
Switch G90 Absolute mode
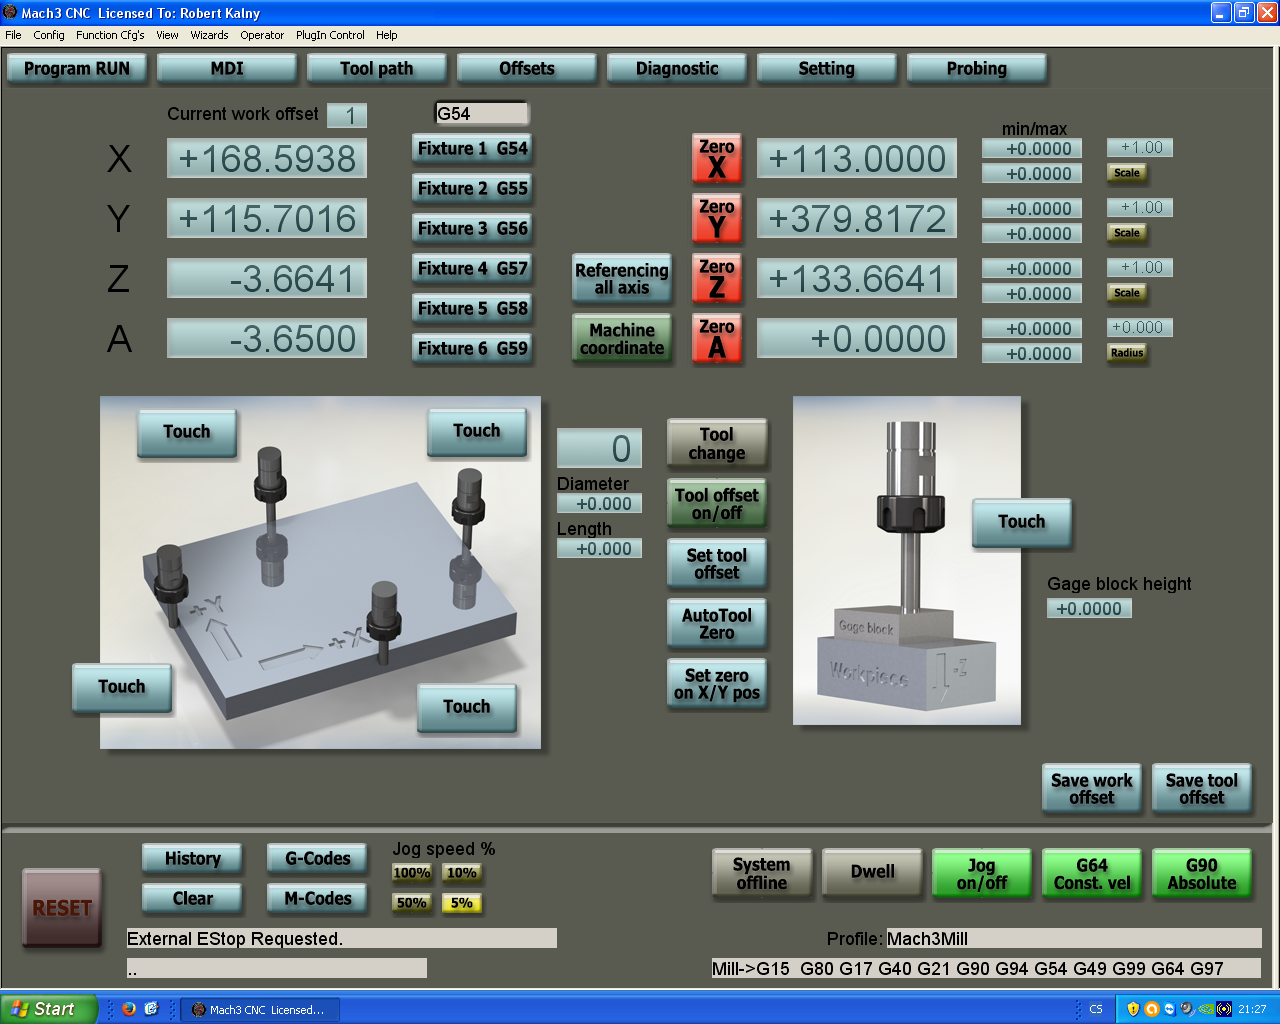pyautogui.click(x=1201, y=874)
